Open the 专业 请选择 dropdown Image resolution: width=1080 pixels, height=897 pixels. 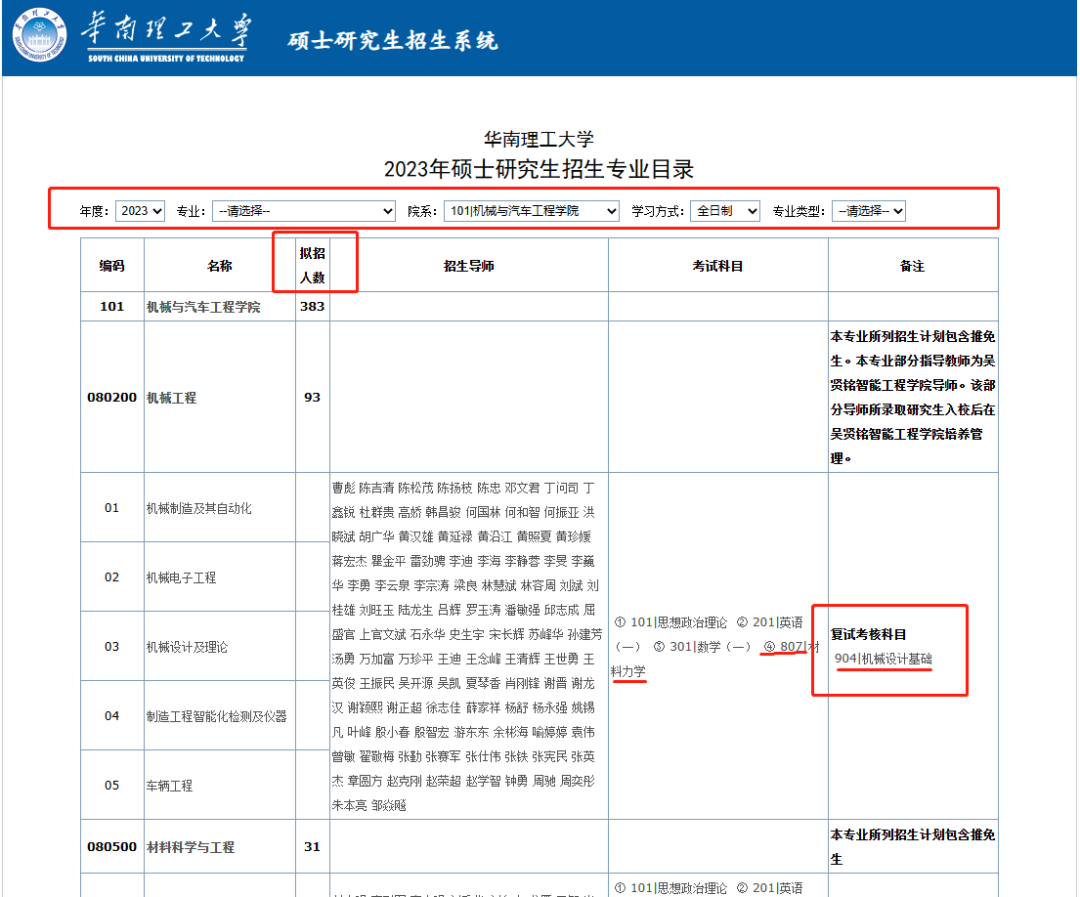coord(304,211)
